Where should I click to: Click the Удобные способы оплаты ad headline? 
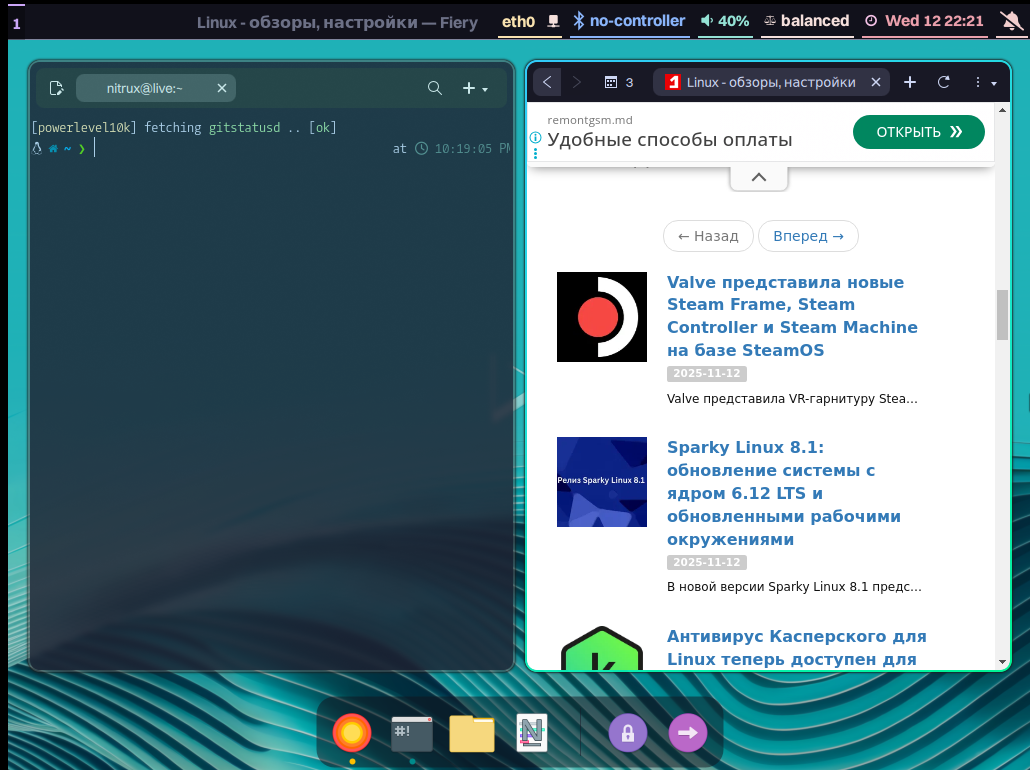[669, 140]
